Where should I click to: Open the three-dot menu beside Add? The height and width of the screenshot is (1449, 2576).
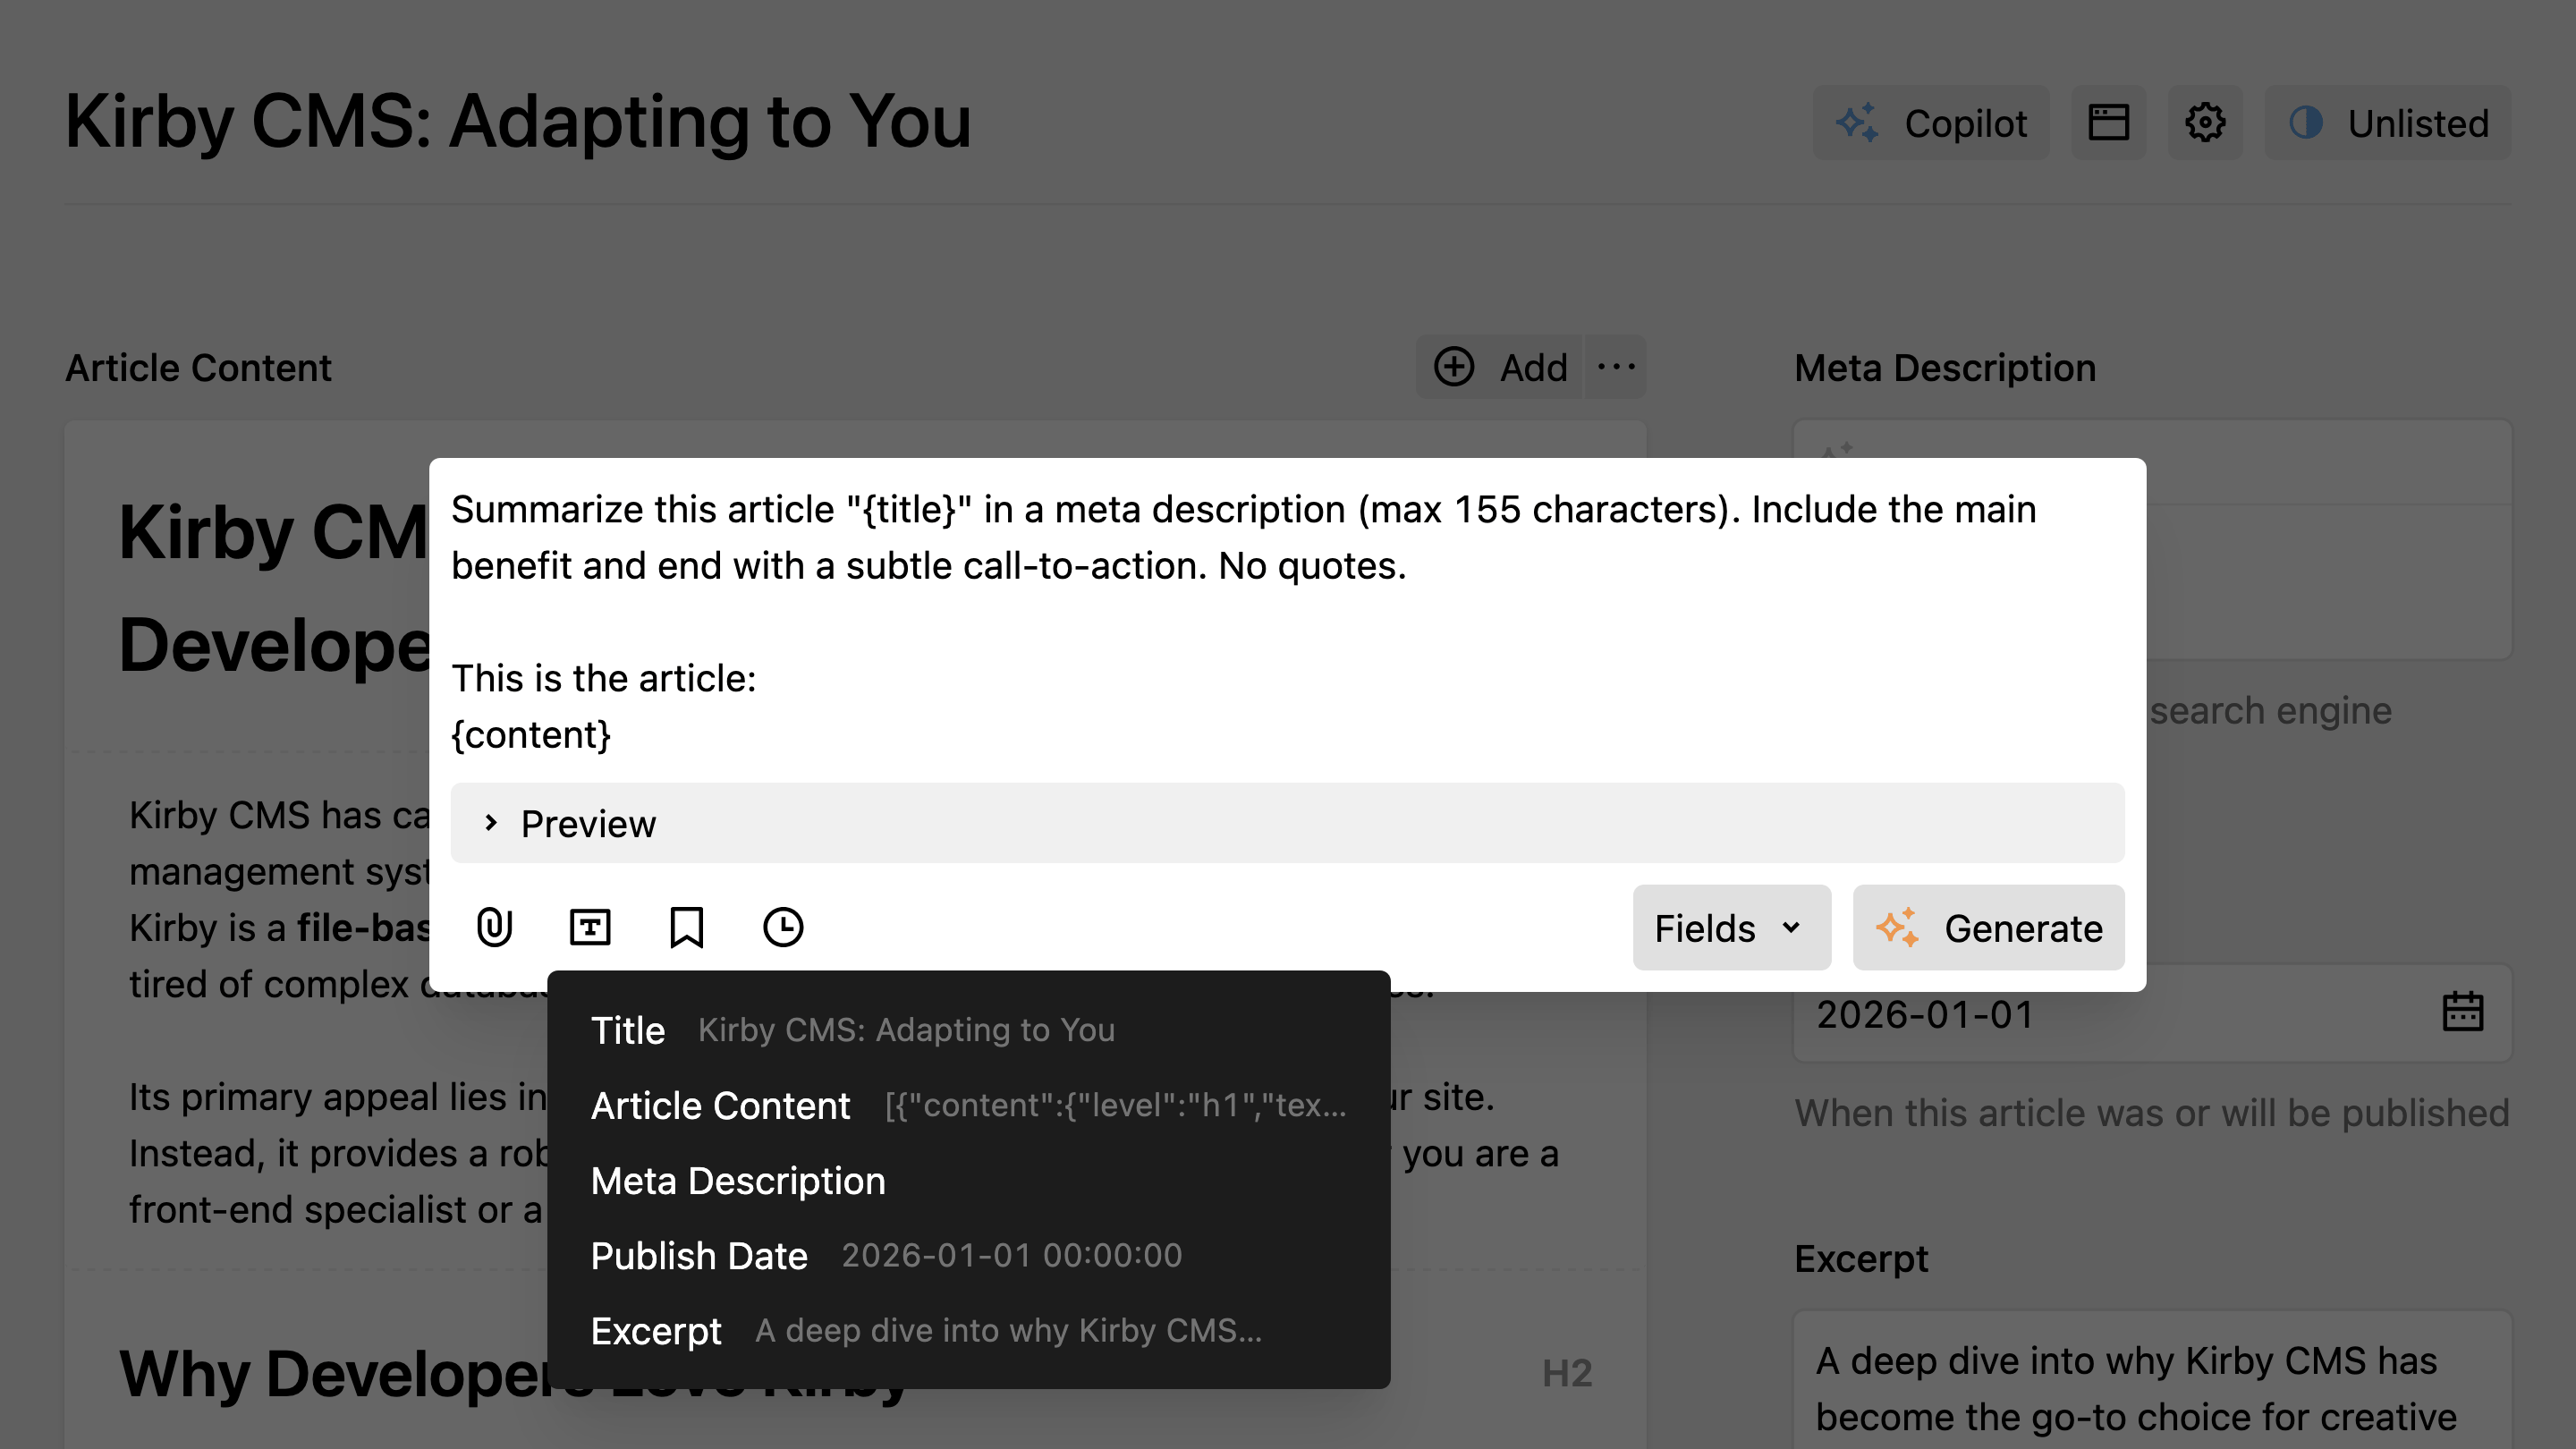click(x=1615, y=367)
